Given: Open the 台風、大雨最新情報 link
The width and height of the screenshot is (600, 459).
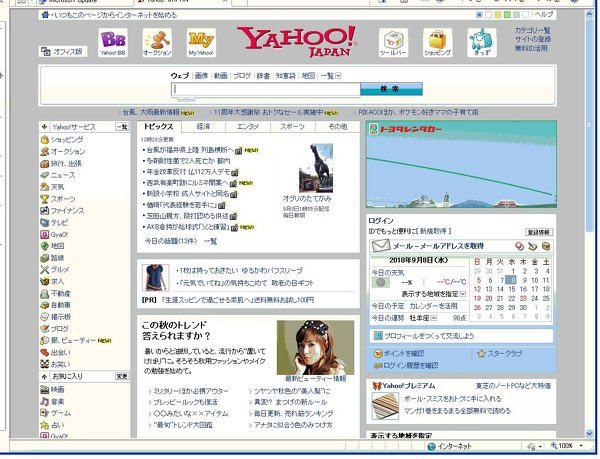Looking at the screenshot, I should tap(151, 112).
